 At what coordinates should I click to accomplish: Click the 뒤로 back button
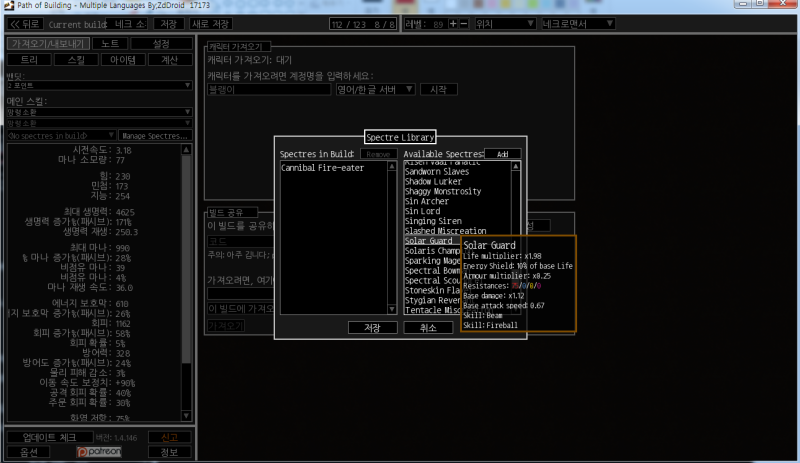(x=24, y=24)
